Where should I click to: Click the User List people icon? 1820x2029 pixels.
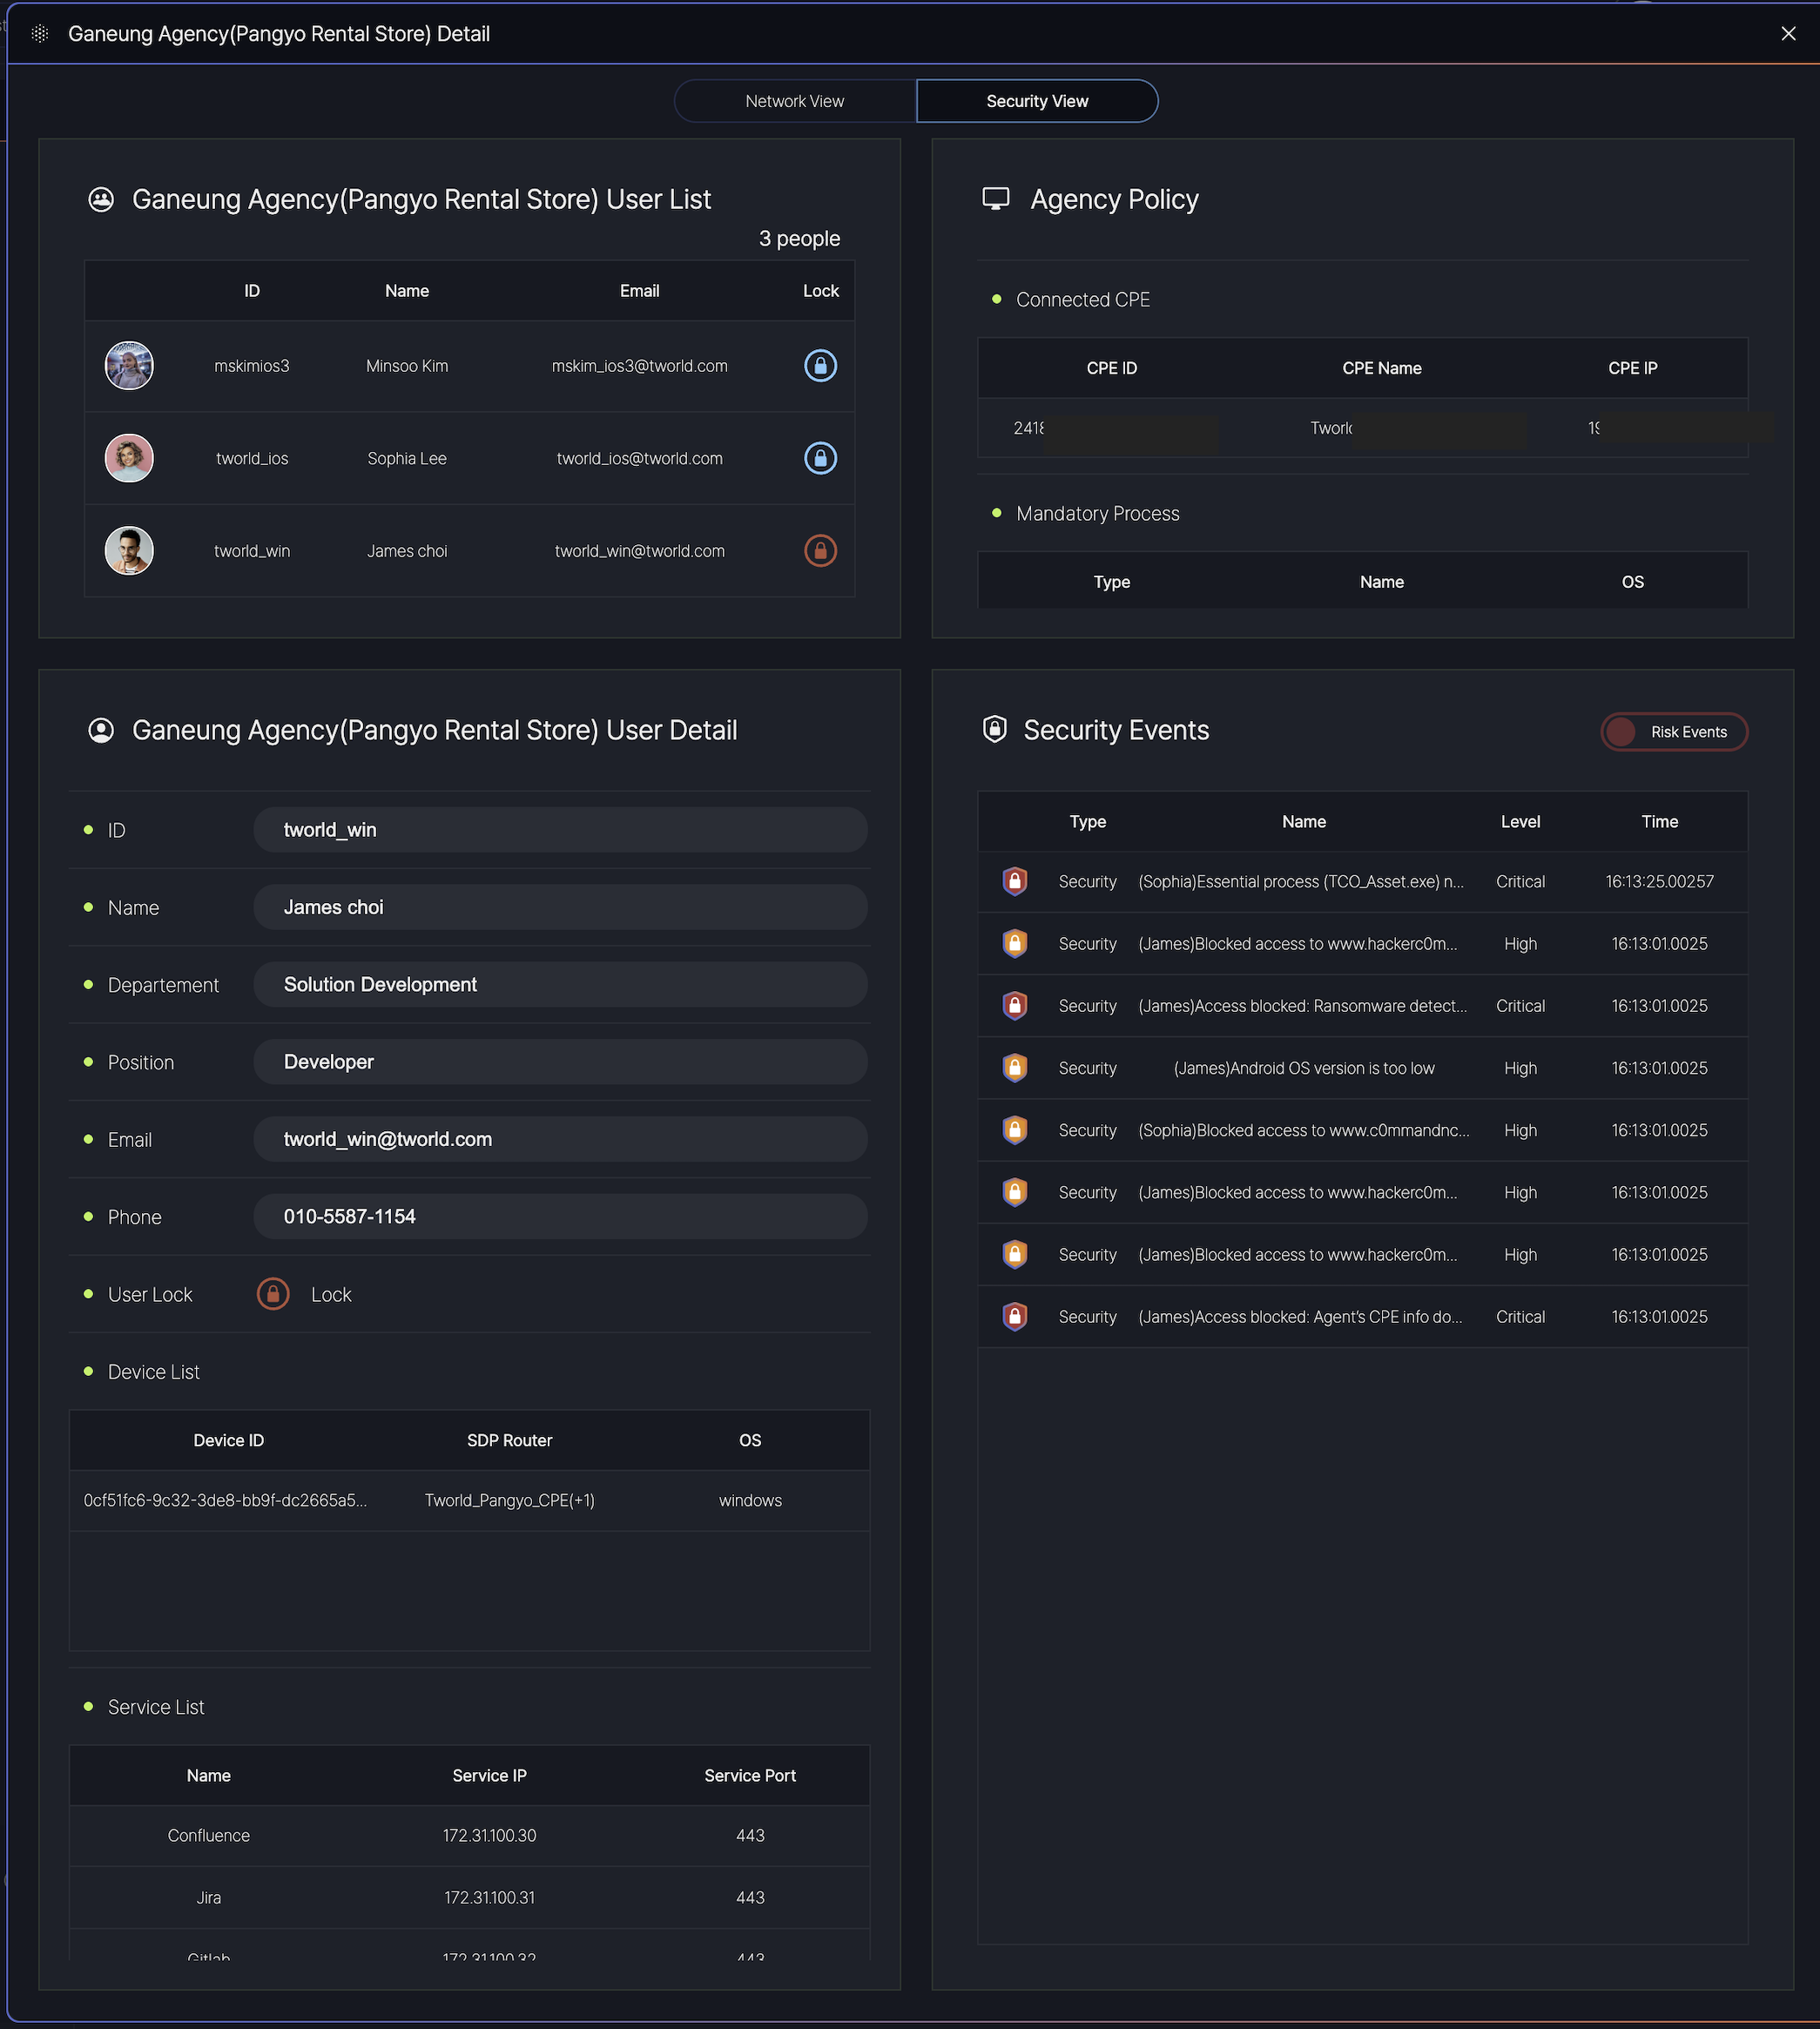pyautogui.click(x=101, y=199)
